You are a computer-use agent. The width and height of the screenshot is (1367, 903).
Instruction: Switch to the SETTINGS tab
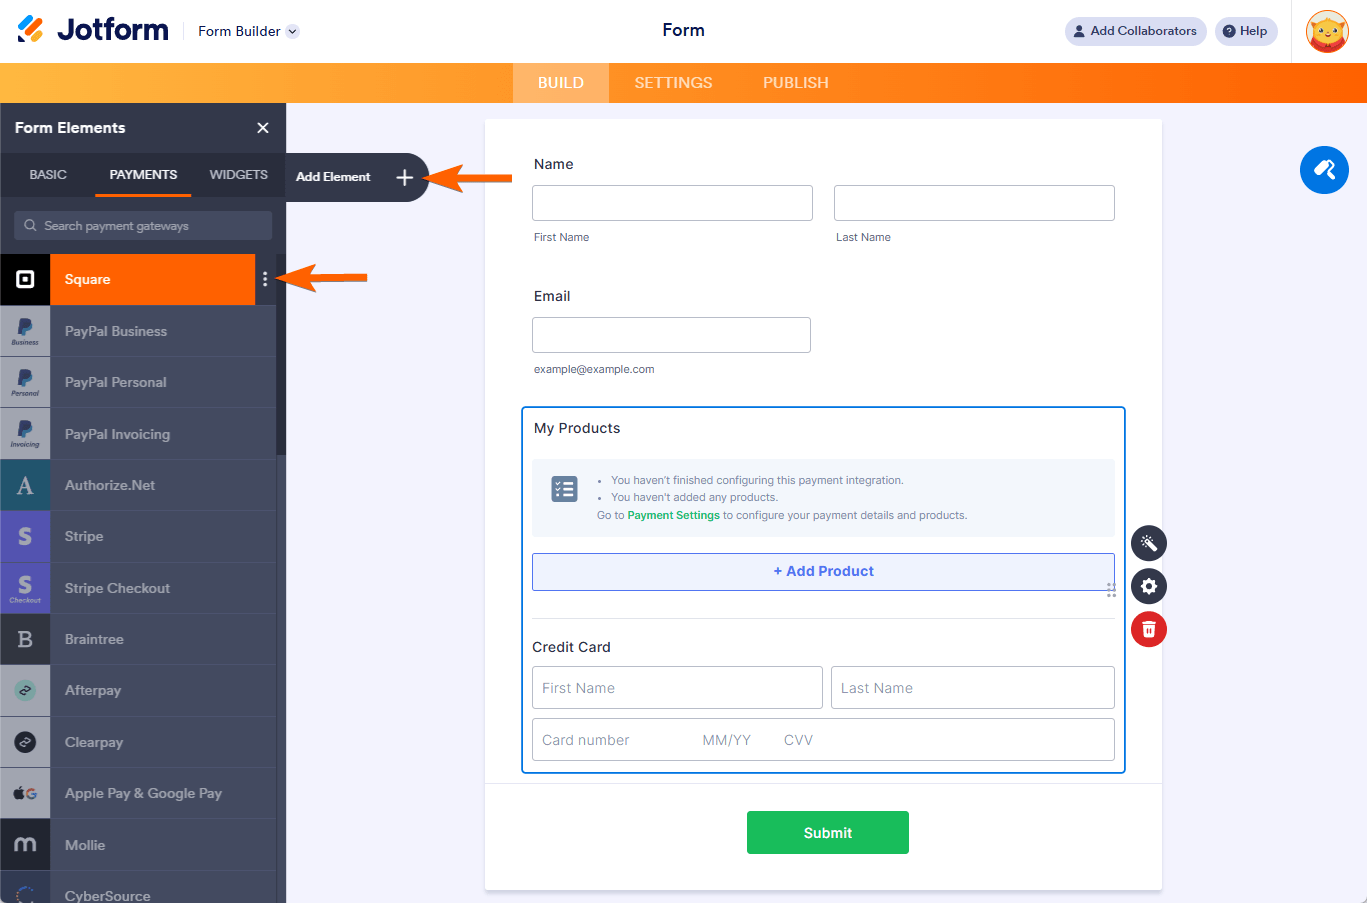click(x=673, y=83)
